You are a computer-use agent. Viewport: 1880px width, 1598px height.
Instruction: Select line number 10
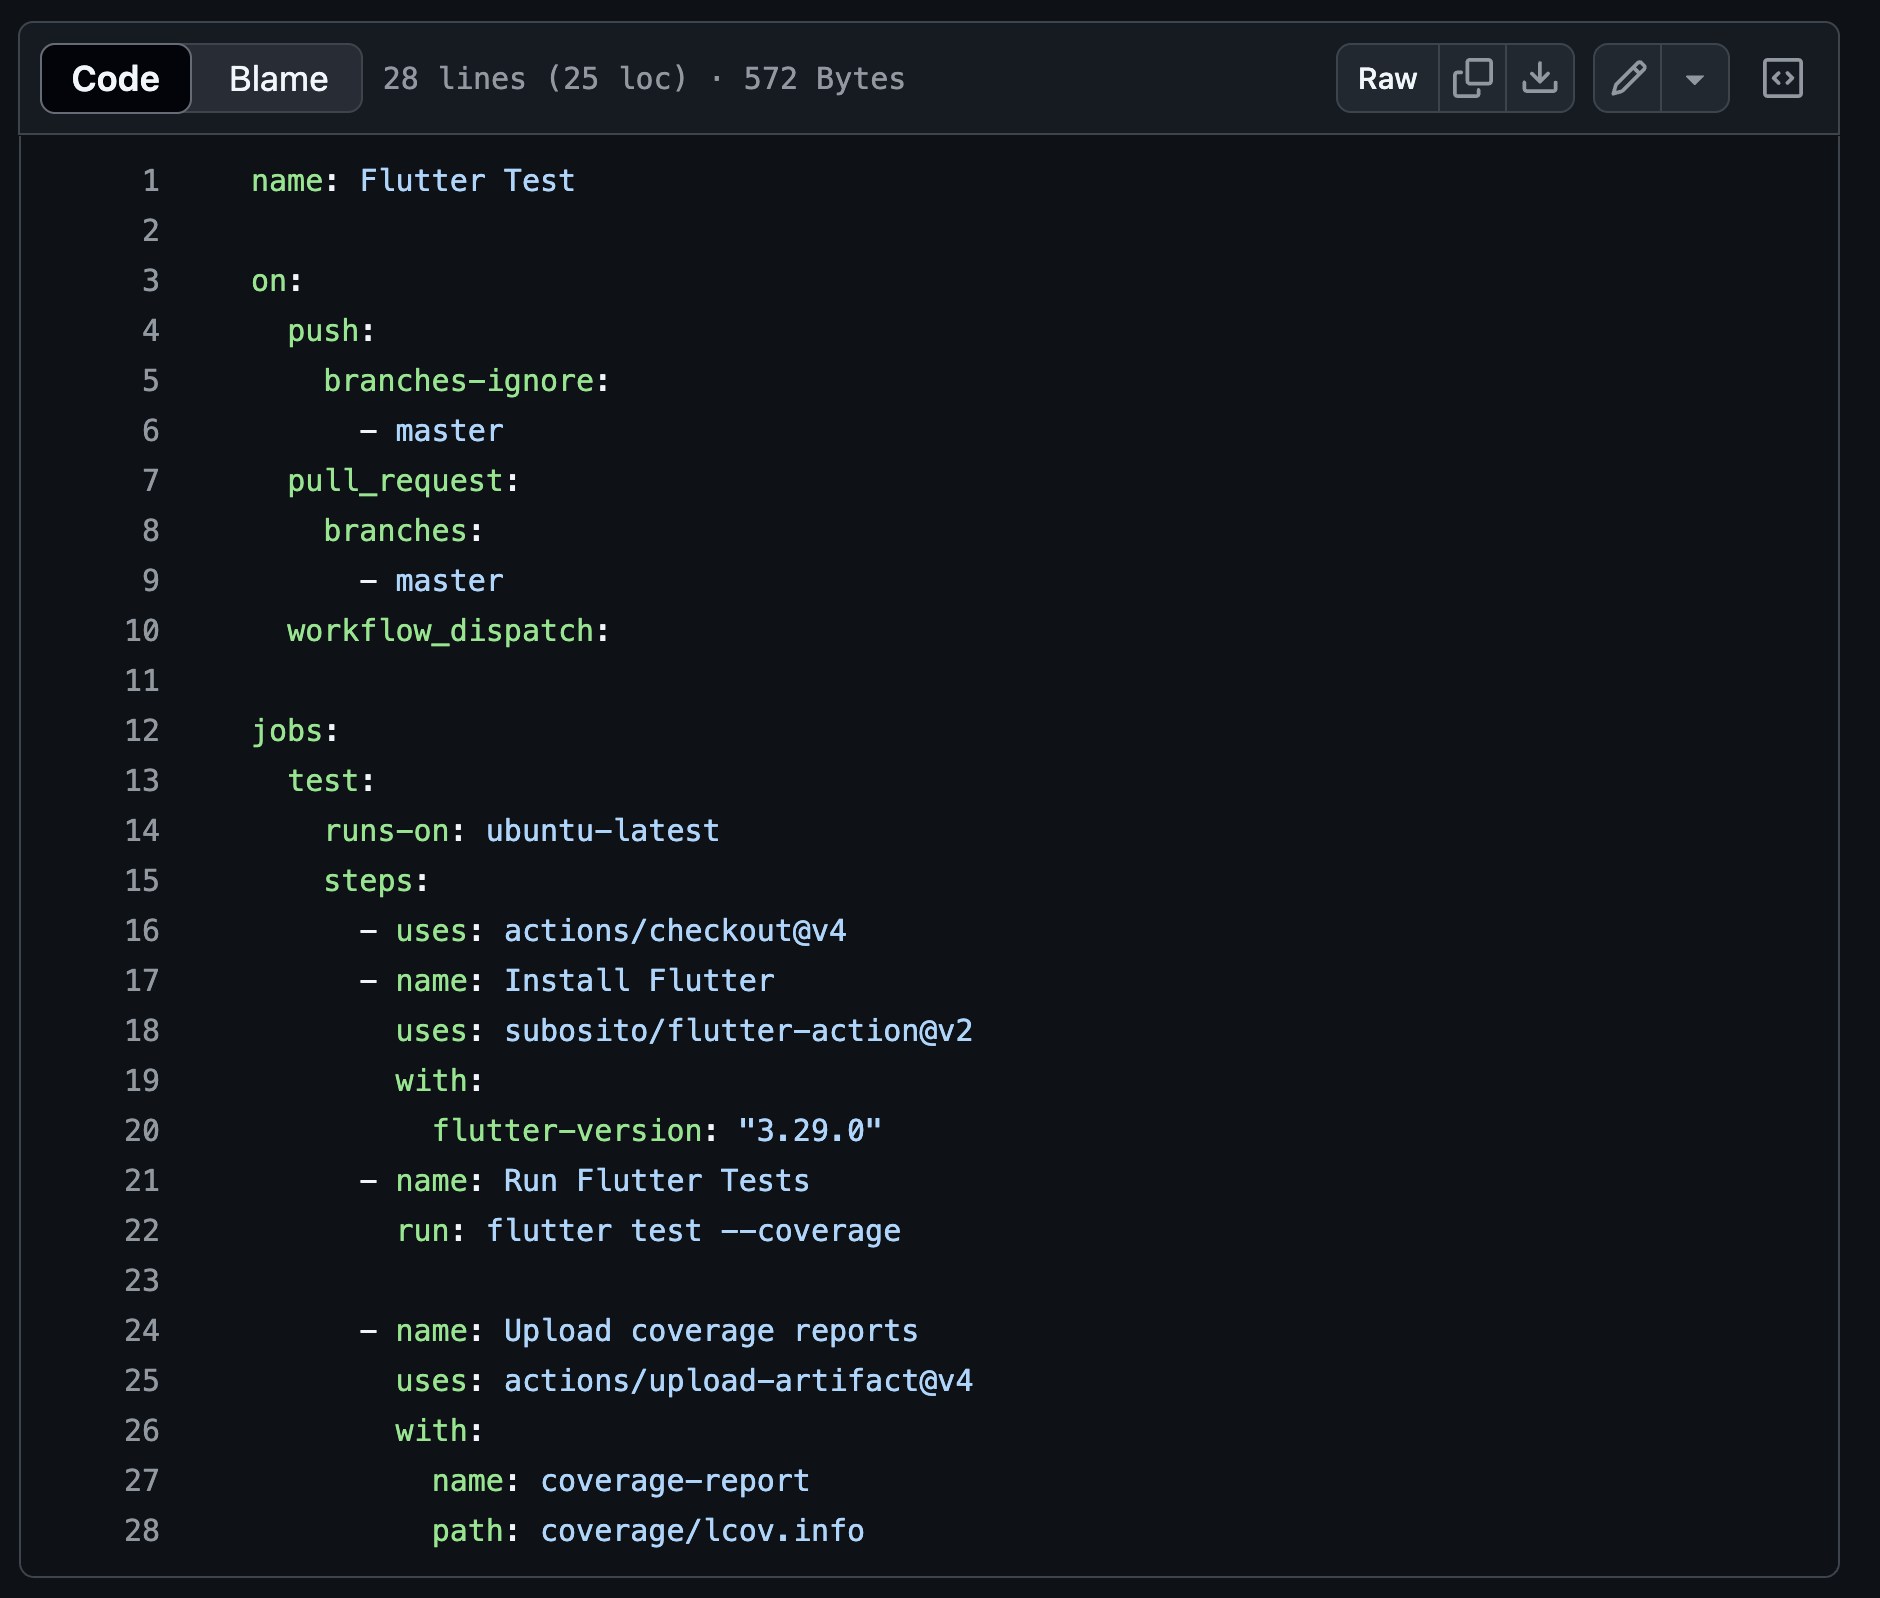142,630
